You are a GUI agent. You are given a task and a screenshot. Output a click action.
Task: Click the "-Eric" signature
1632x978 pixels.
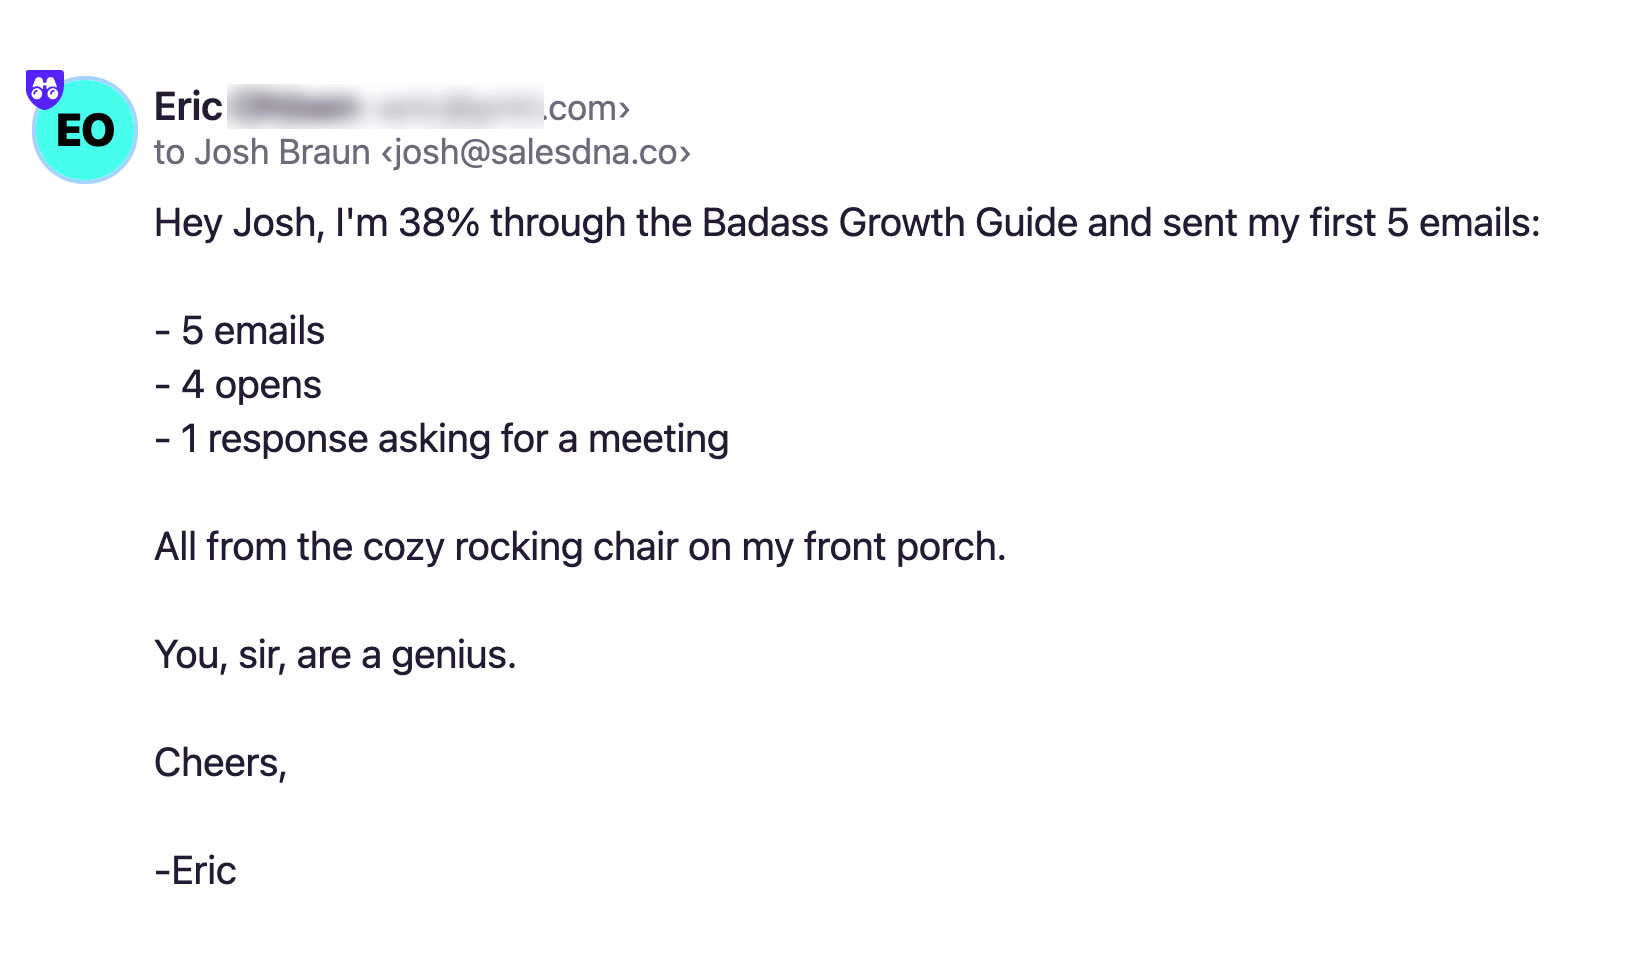click(x=195, y=871)
